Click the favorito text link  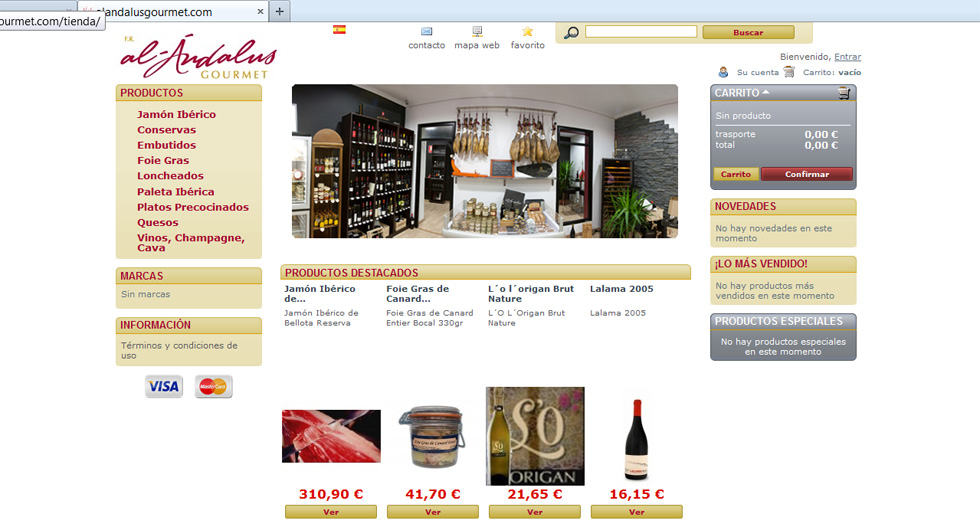528,45
